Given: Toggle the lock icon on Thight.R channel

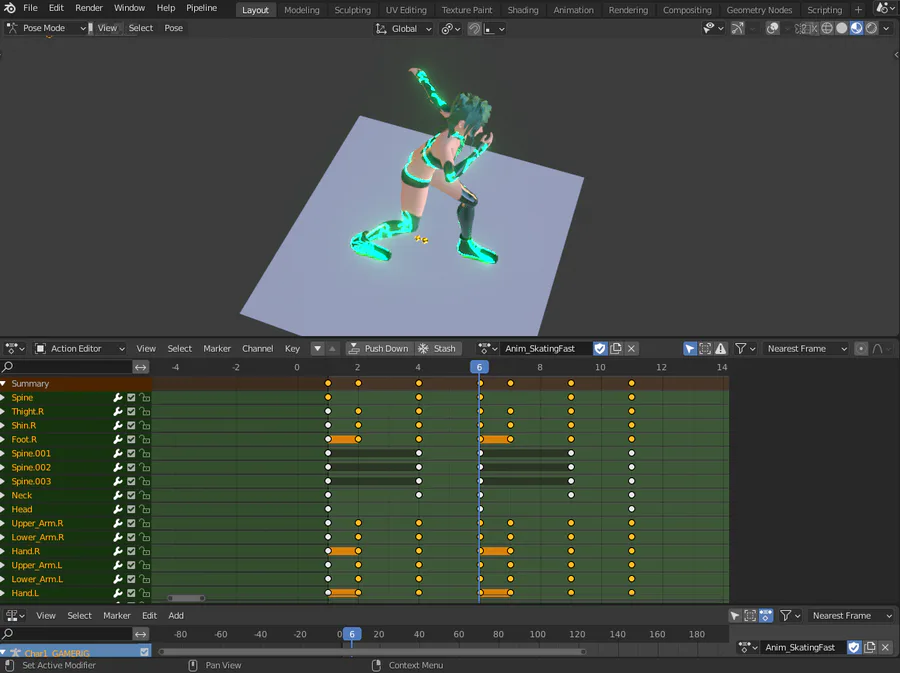Looking at the screenshot, I should (145, 411).
